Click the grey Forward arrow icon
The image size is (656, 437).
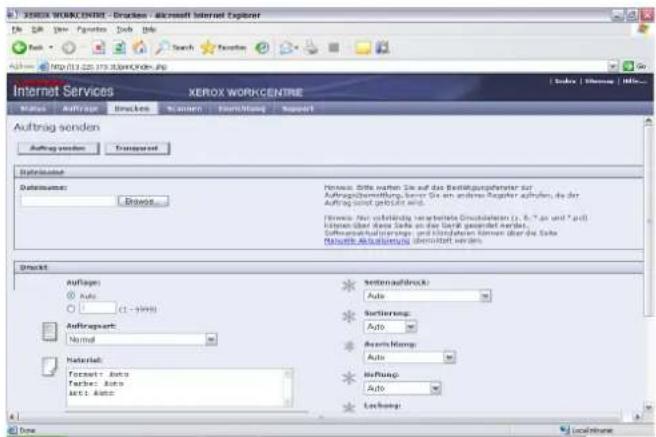click(x=69, y=48)
